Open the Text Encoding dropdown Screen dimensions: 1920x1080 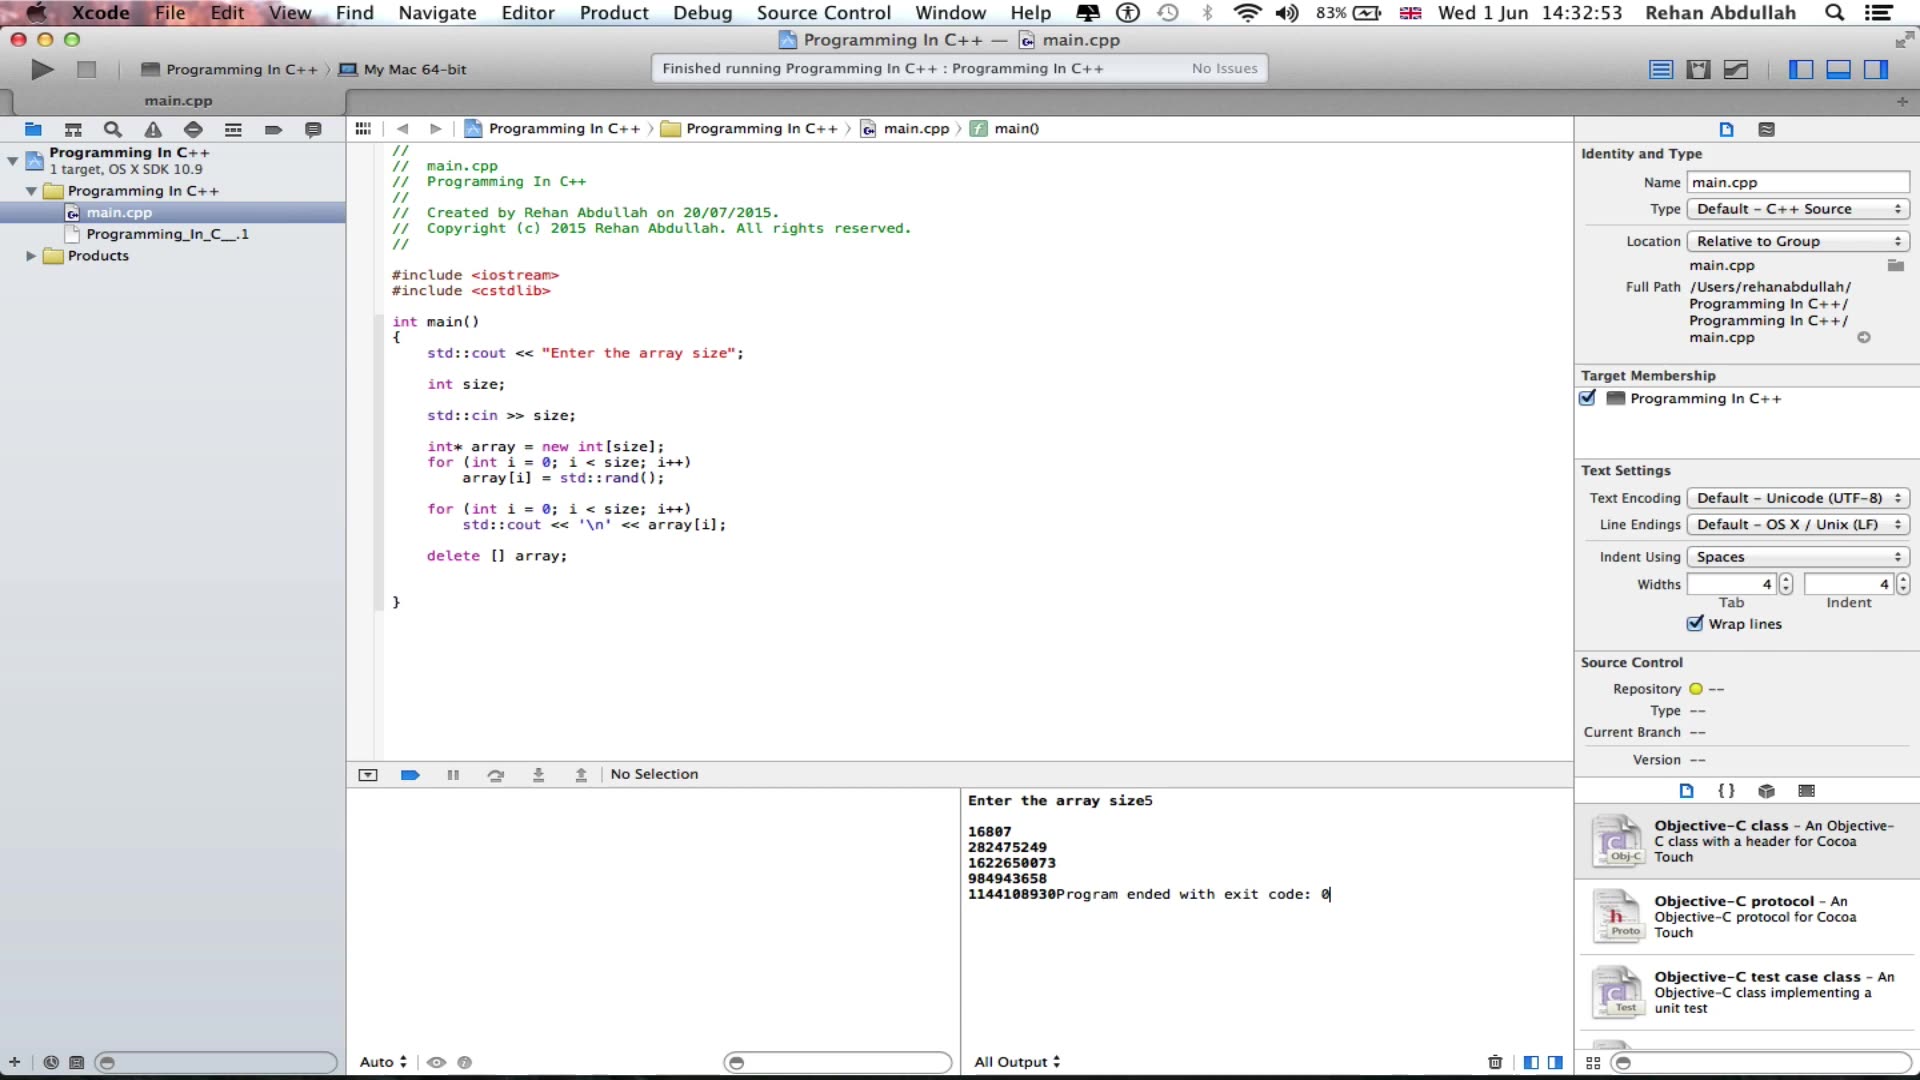click(x=1797, y=498)
